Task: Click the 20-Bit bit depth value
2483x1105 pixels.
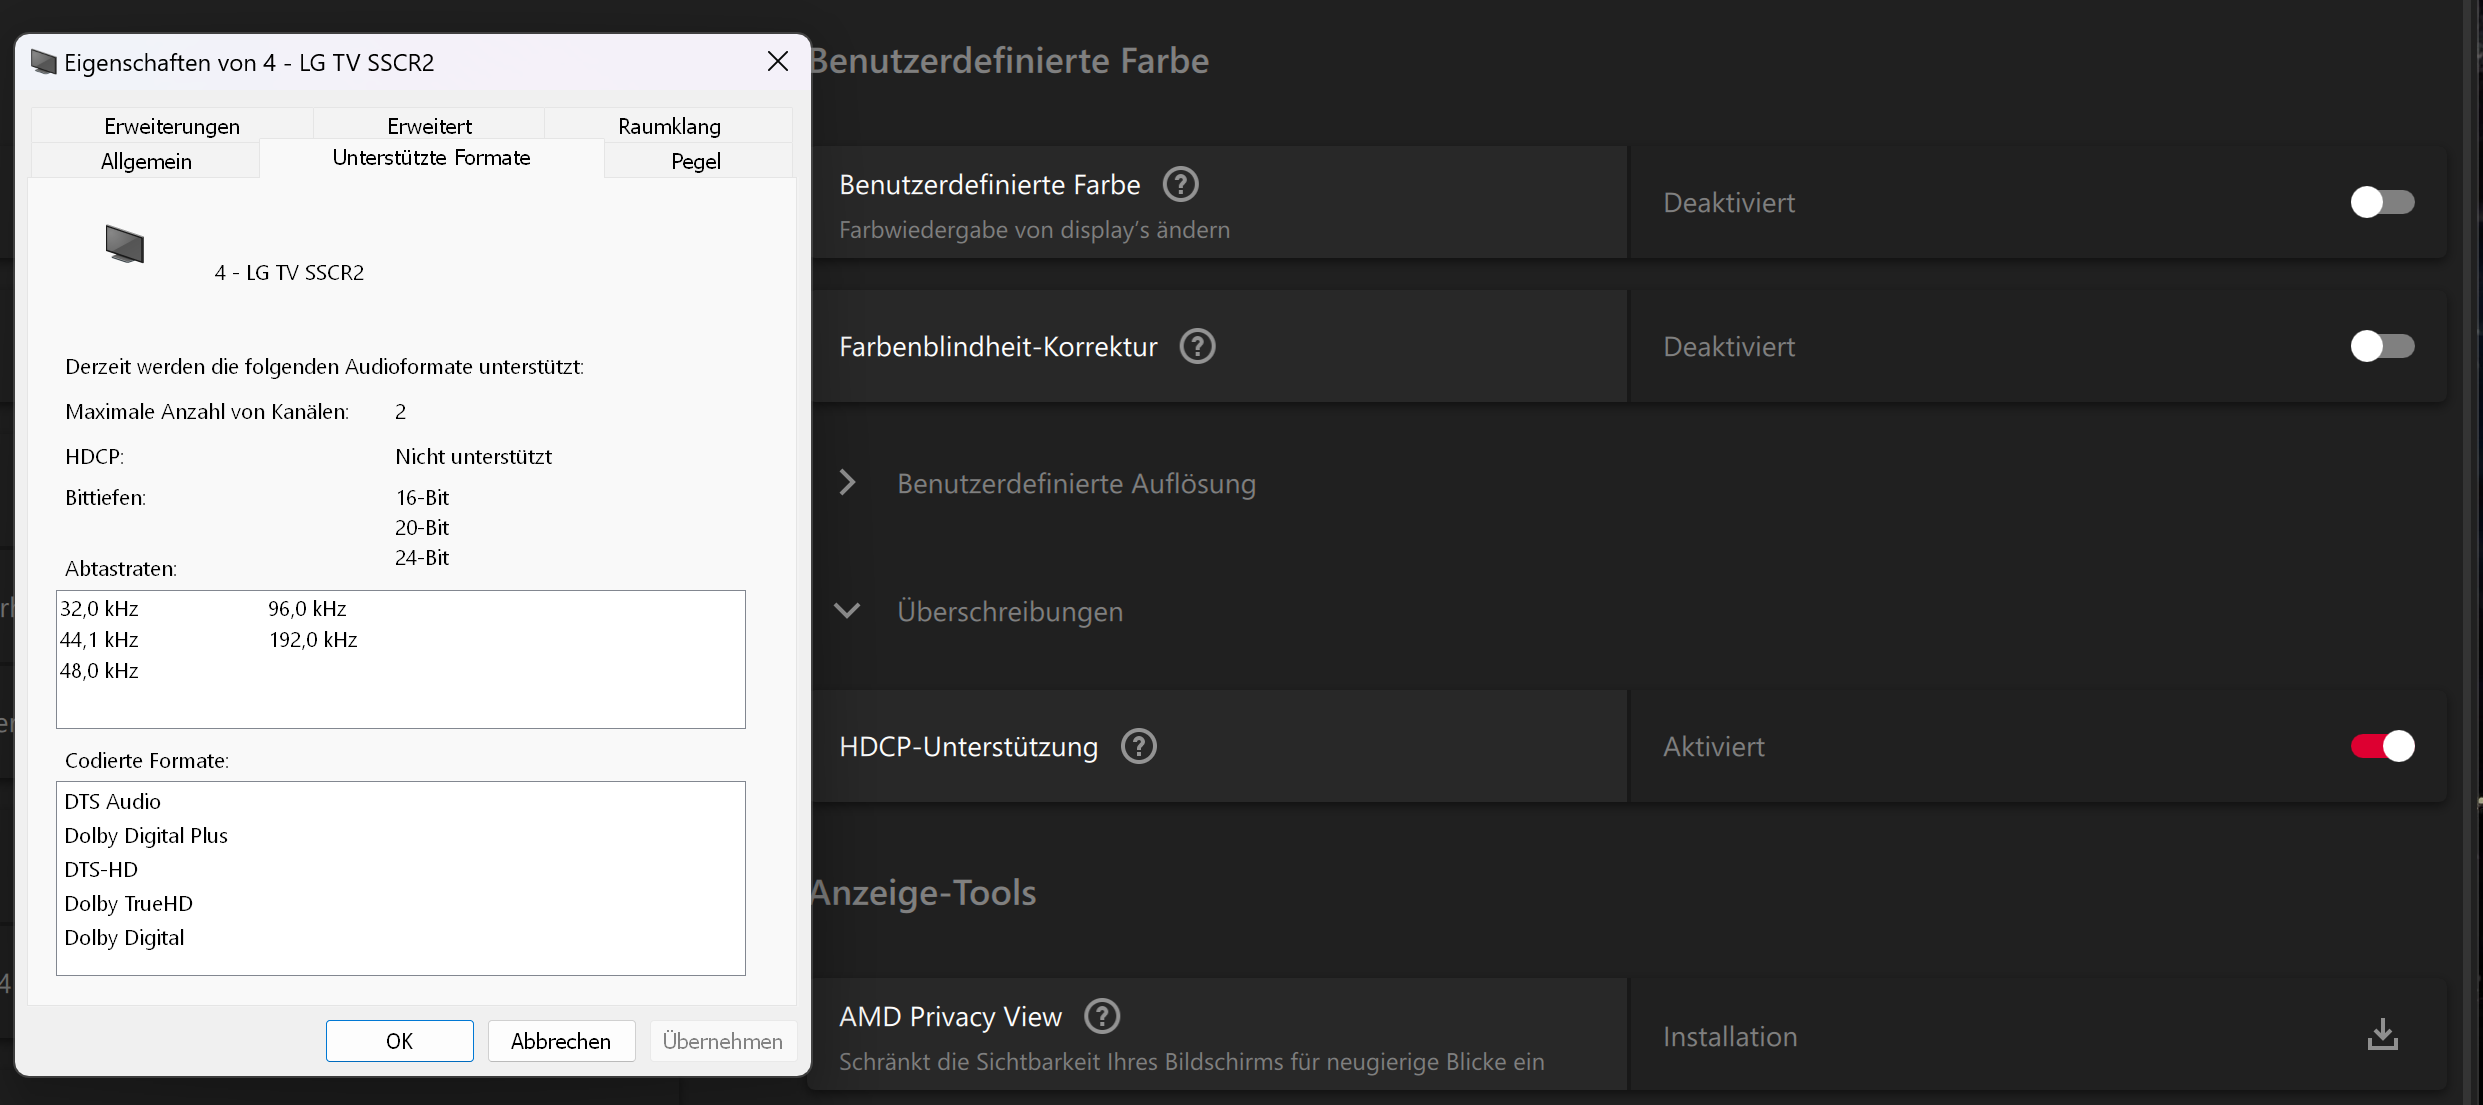Action: tap(422, 527)
